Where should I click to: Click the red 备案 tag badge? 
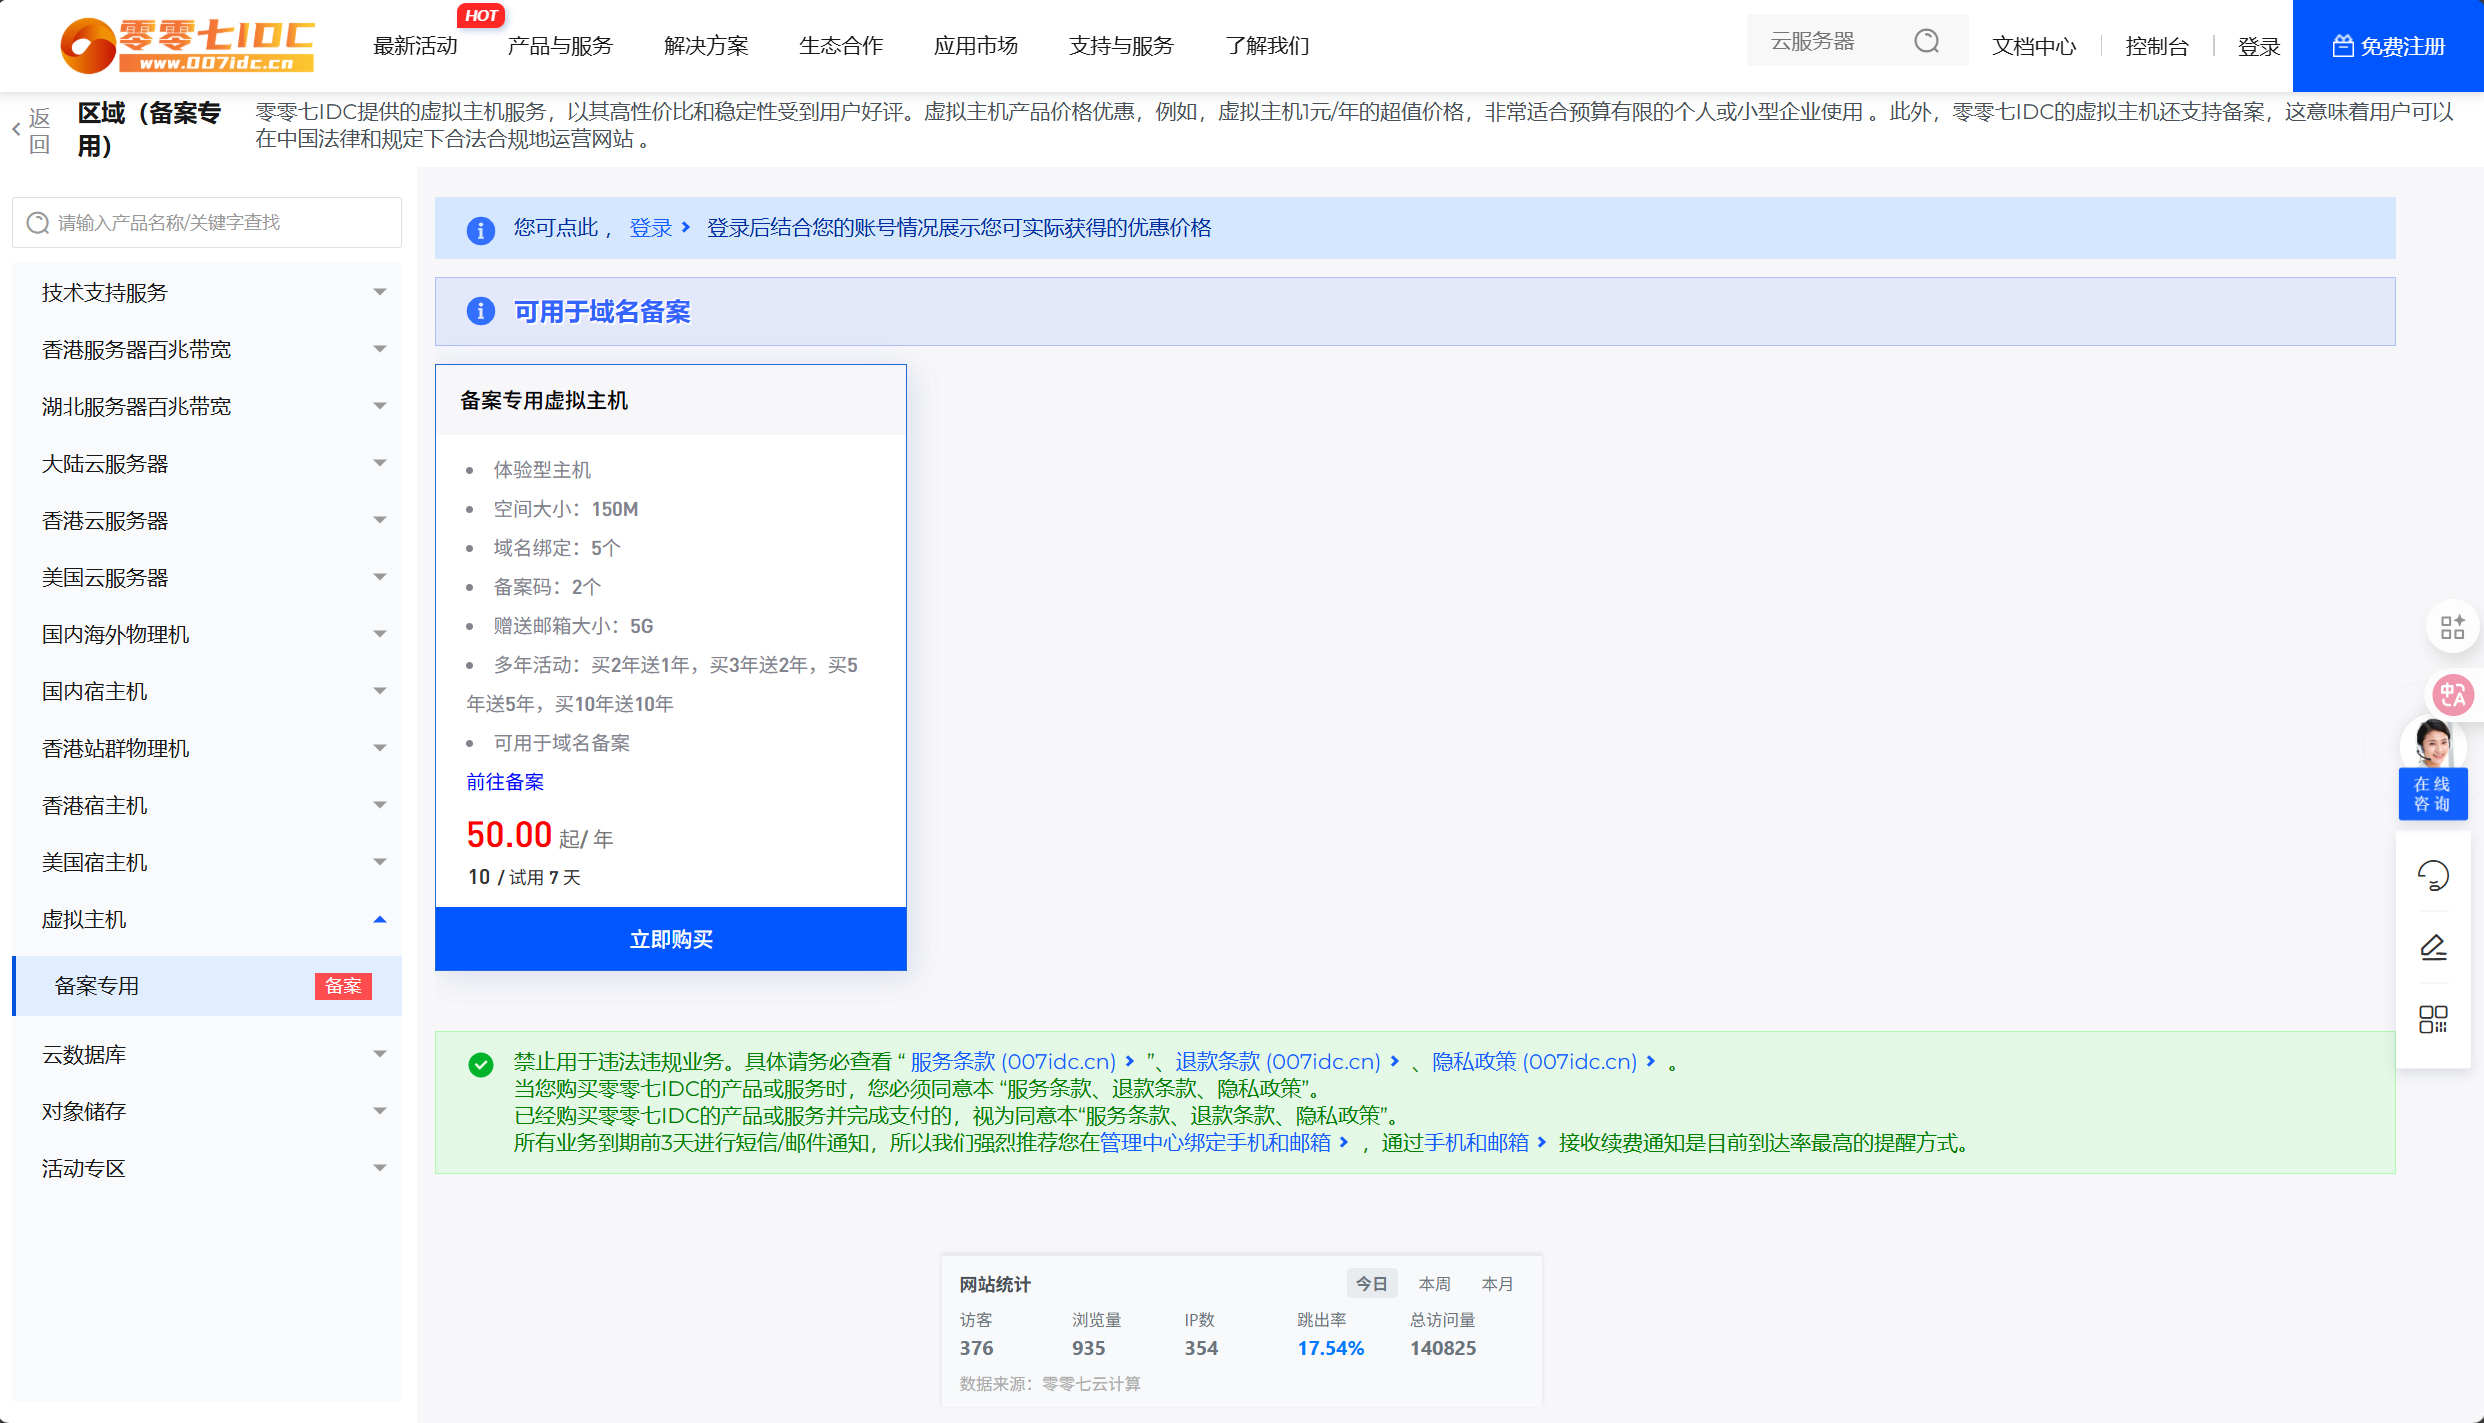tap(343, 986)
